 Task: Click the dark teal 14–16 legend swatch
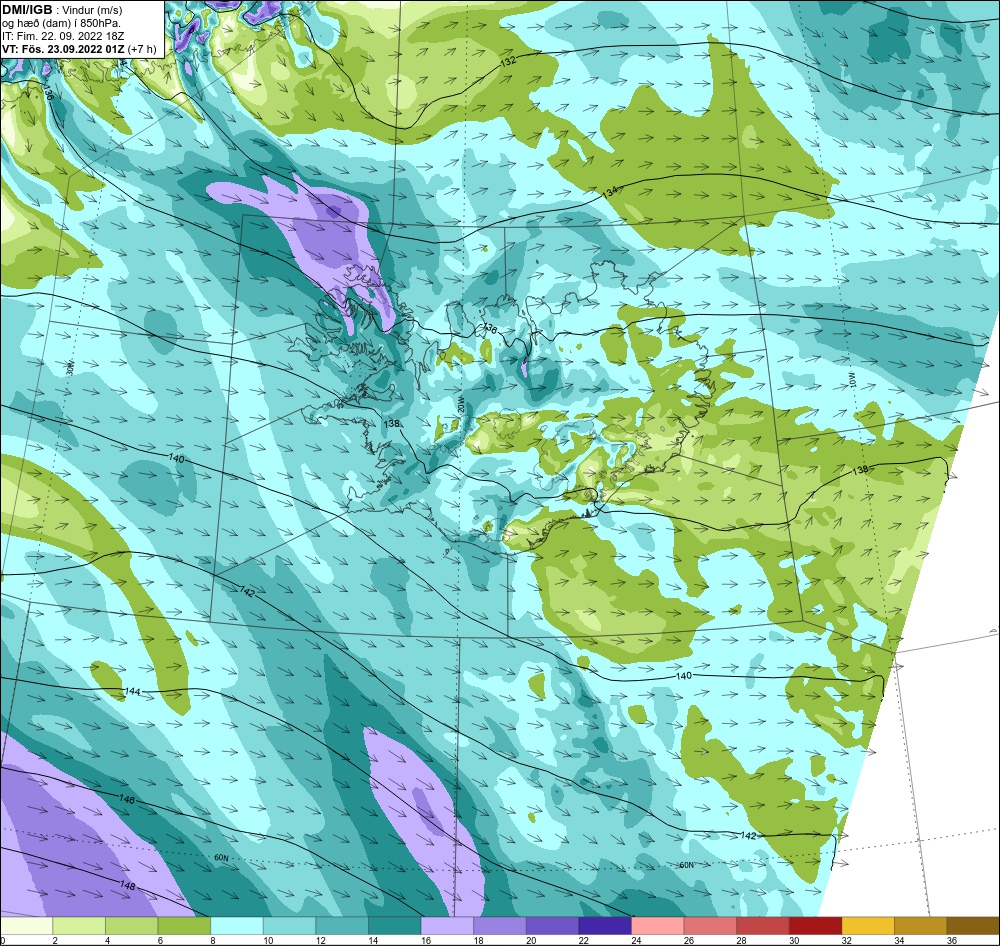click(x=395, y=926)
